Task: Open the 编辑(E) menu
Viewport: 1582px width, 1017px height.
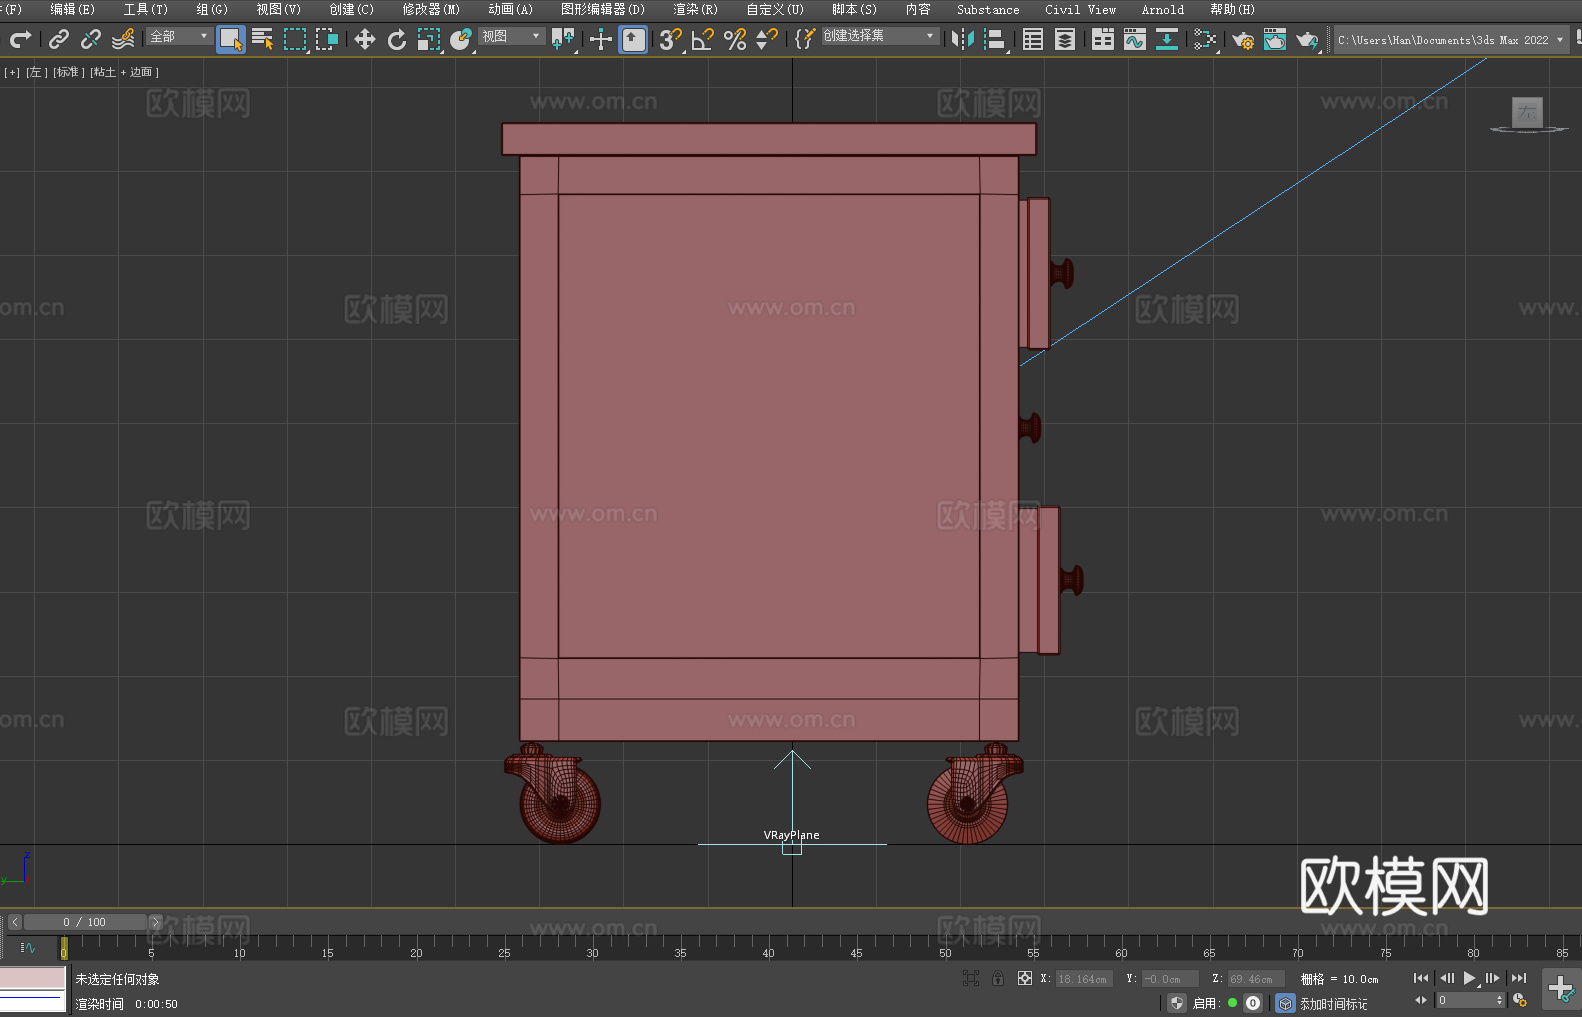Action: [x=72, y=9]
